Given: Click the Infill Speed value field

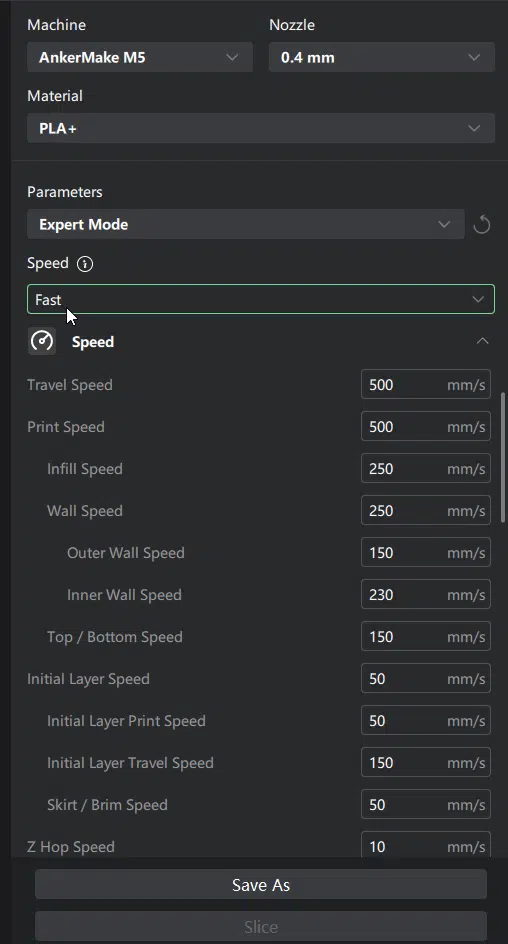Looking at the screenshot, I should (426, 468).
